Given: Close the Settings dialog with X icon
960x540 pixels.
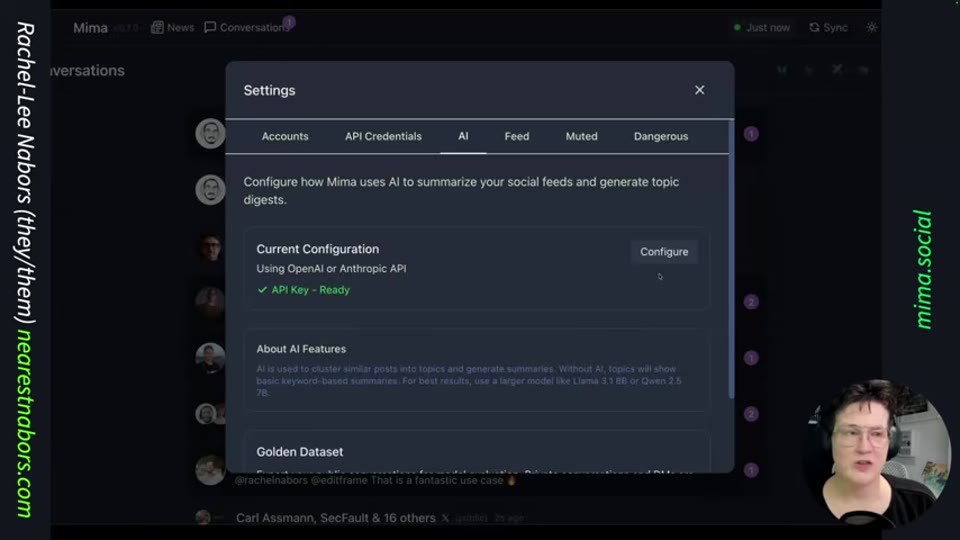Looking at the screenshot, I should (699, 90).
